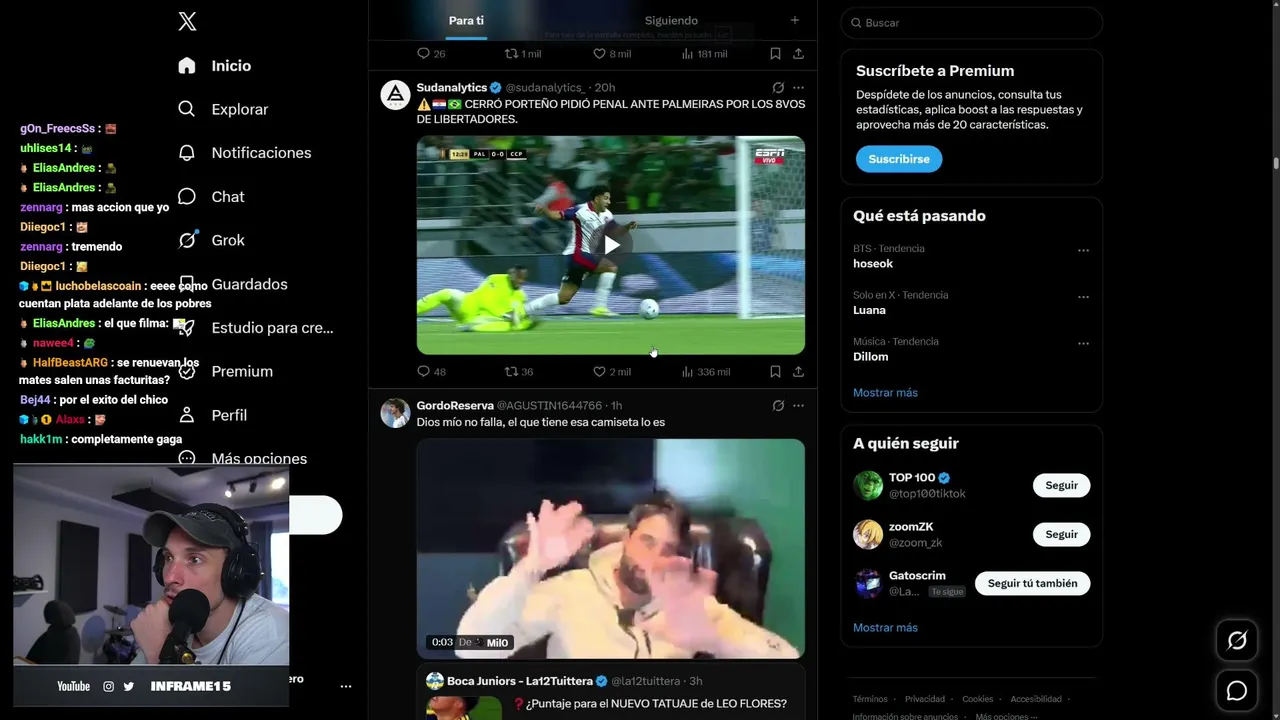View analytics of the Sudanalytics post
Viewport: 1280px width, 720px height.
pos(705,372)
